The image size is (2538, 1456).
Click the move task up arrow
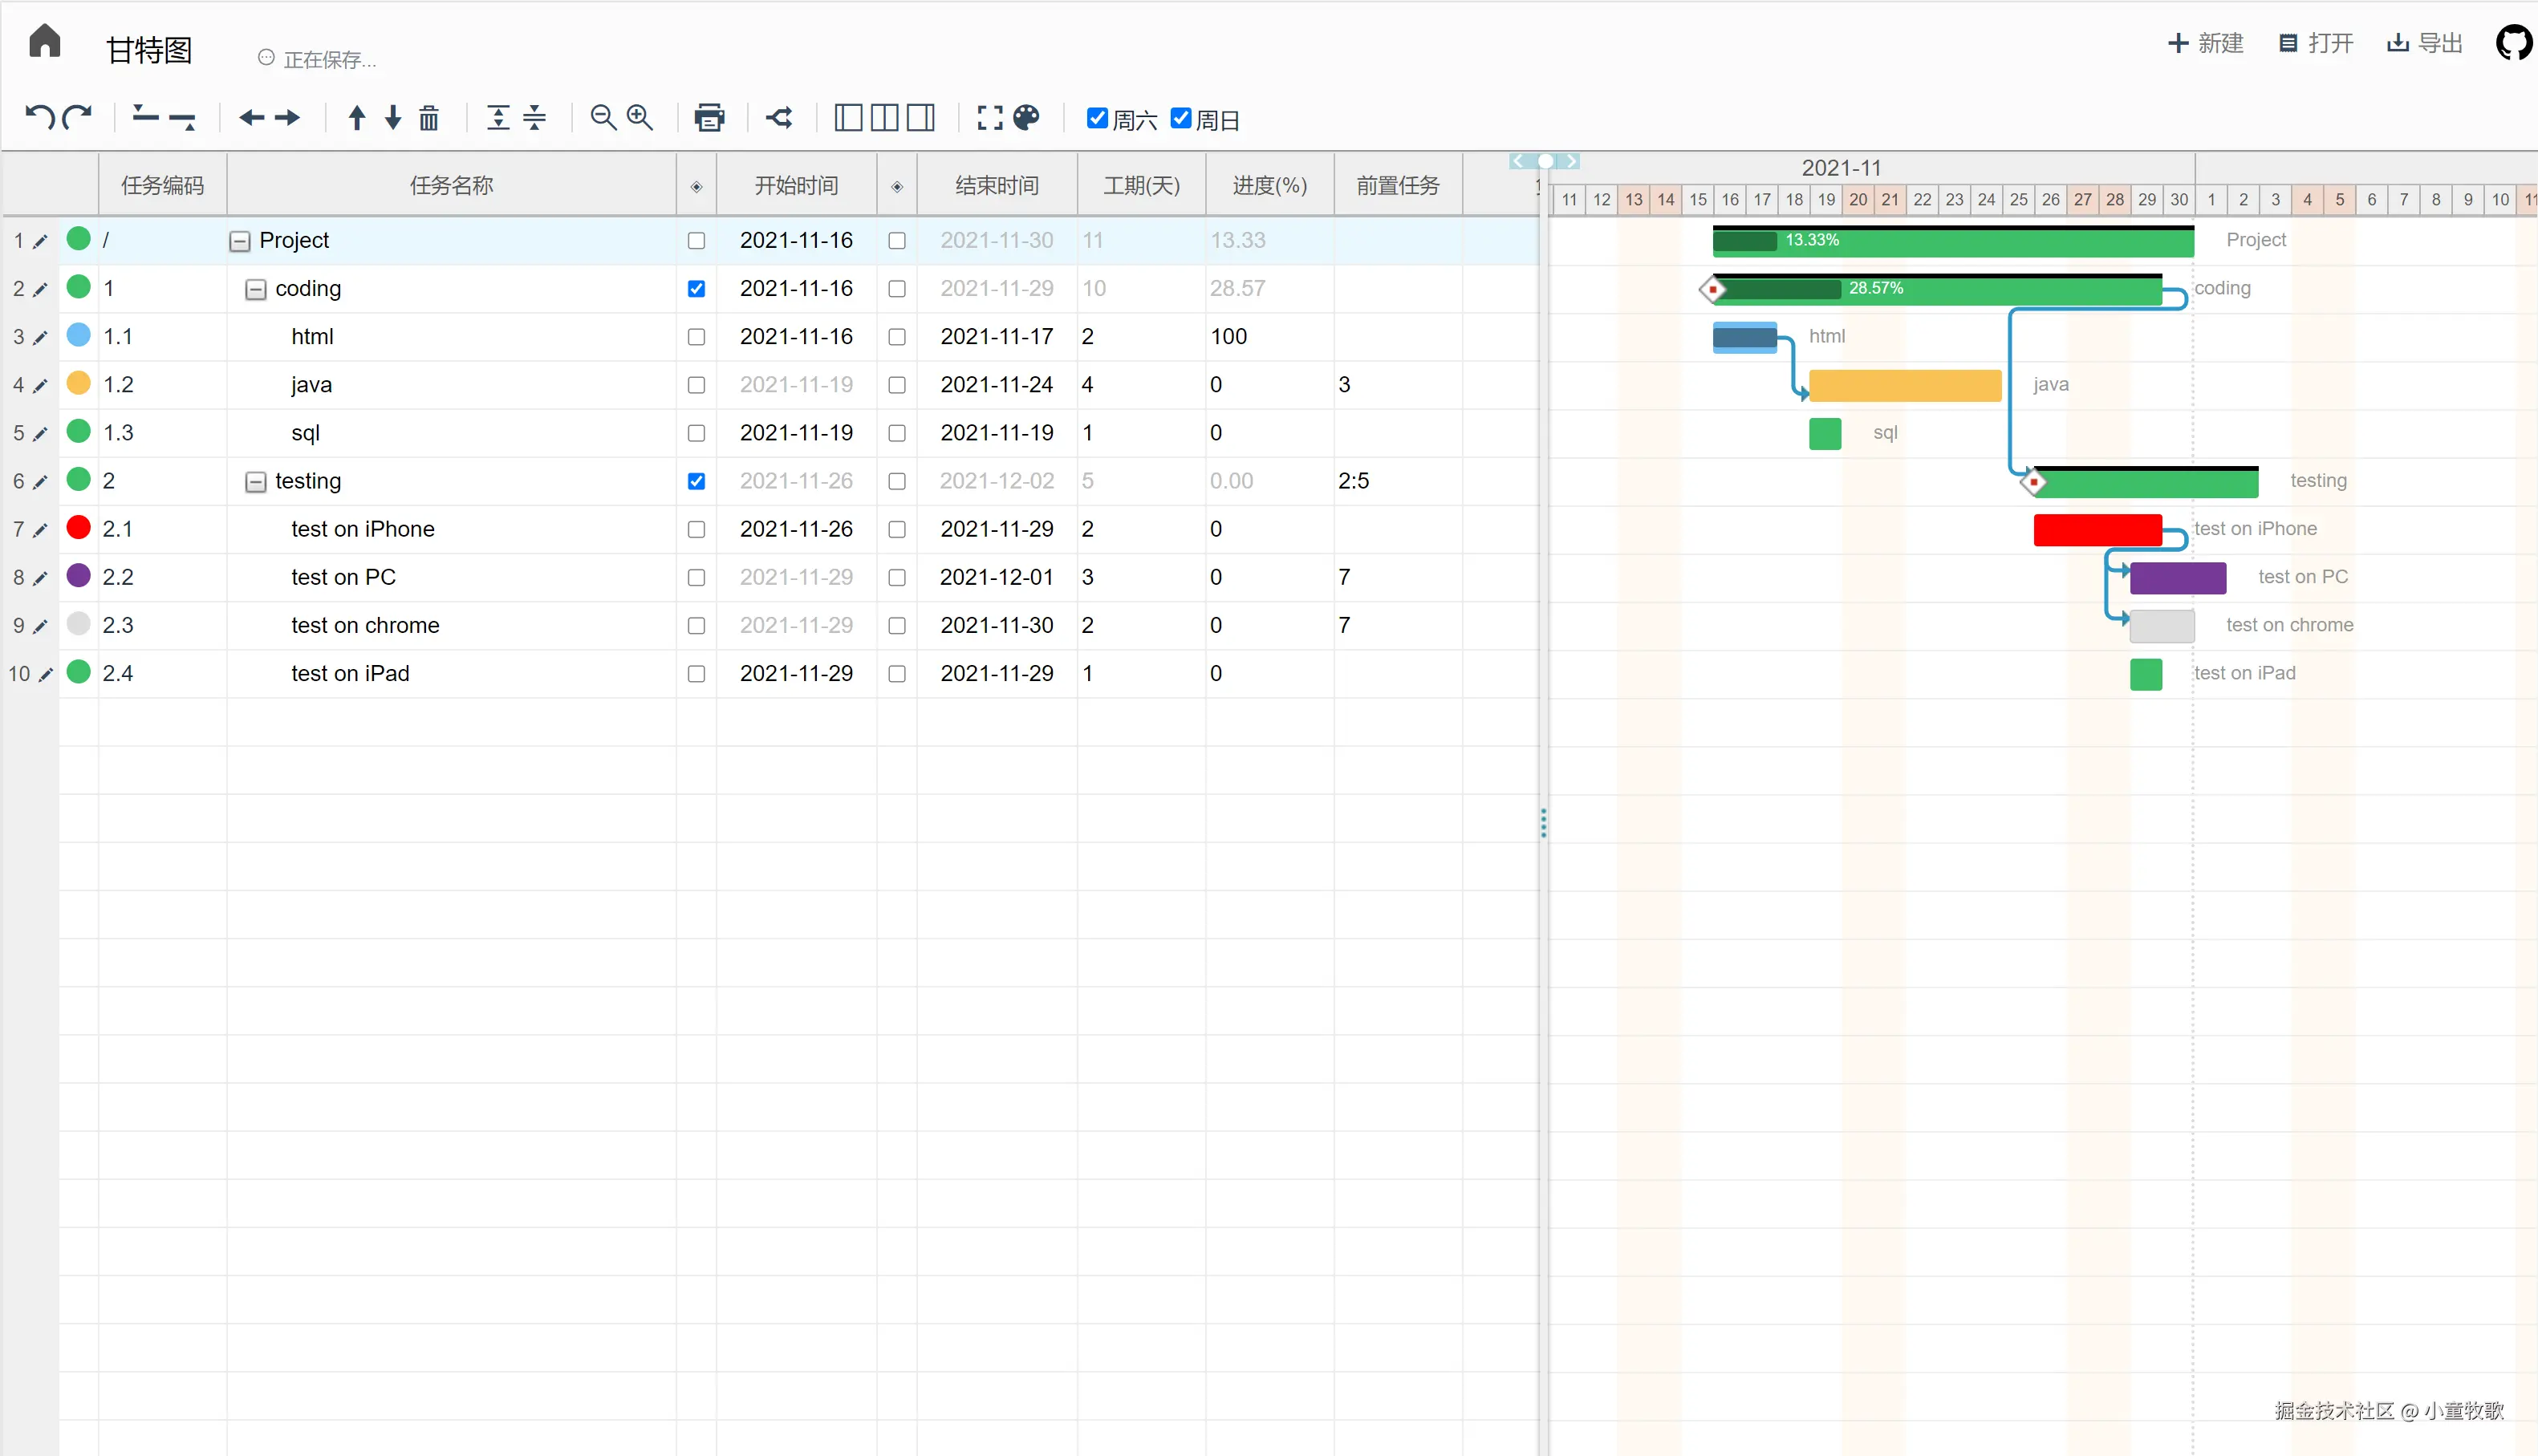pos(357,118)
